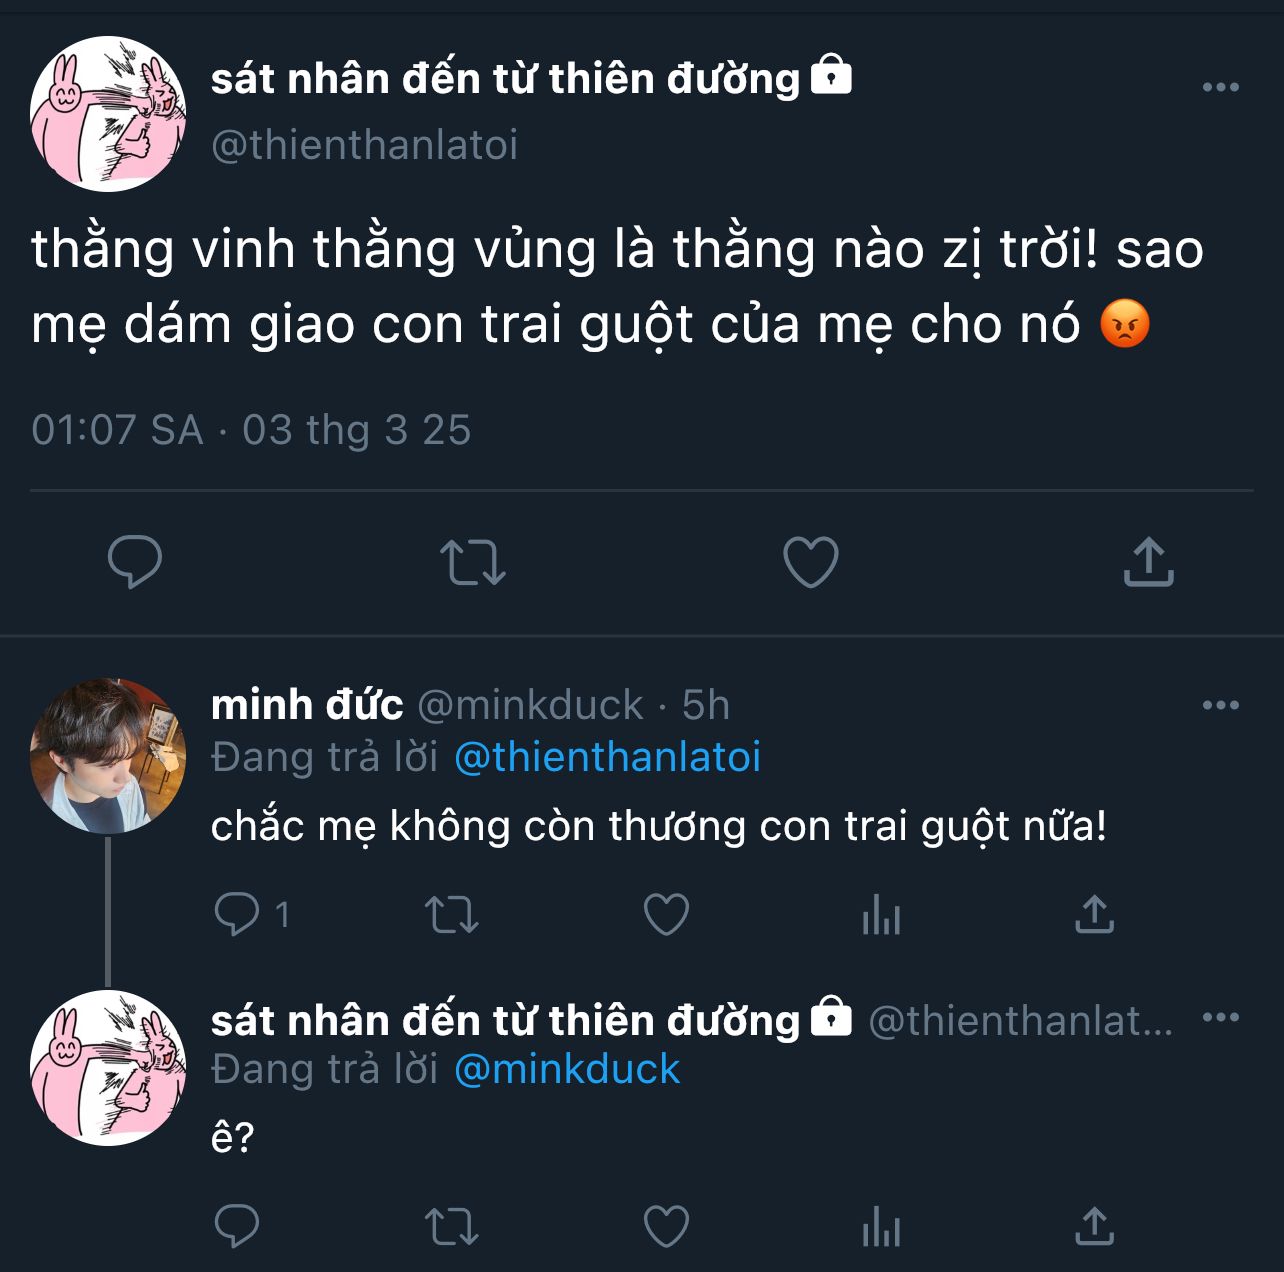Open minh đức's profile photo
The width and height of the screenshot is (1284, 1272).
[x=108, y=756]
